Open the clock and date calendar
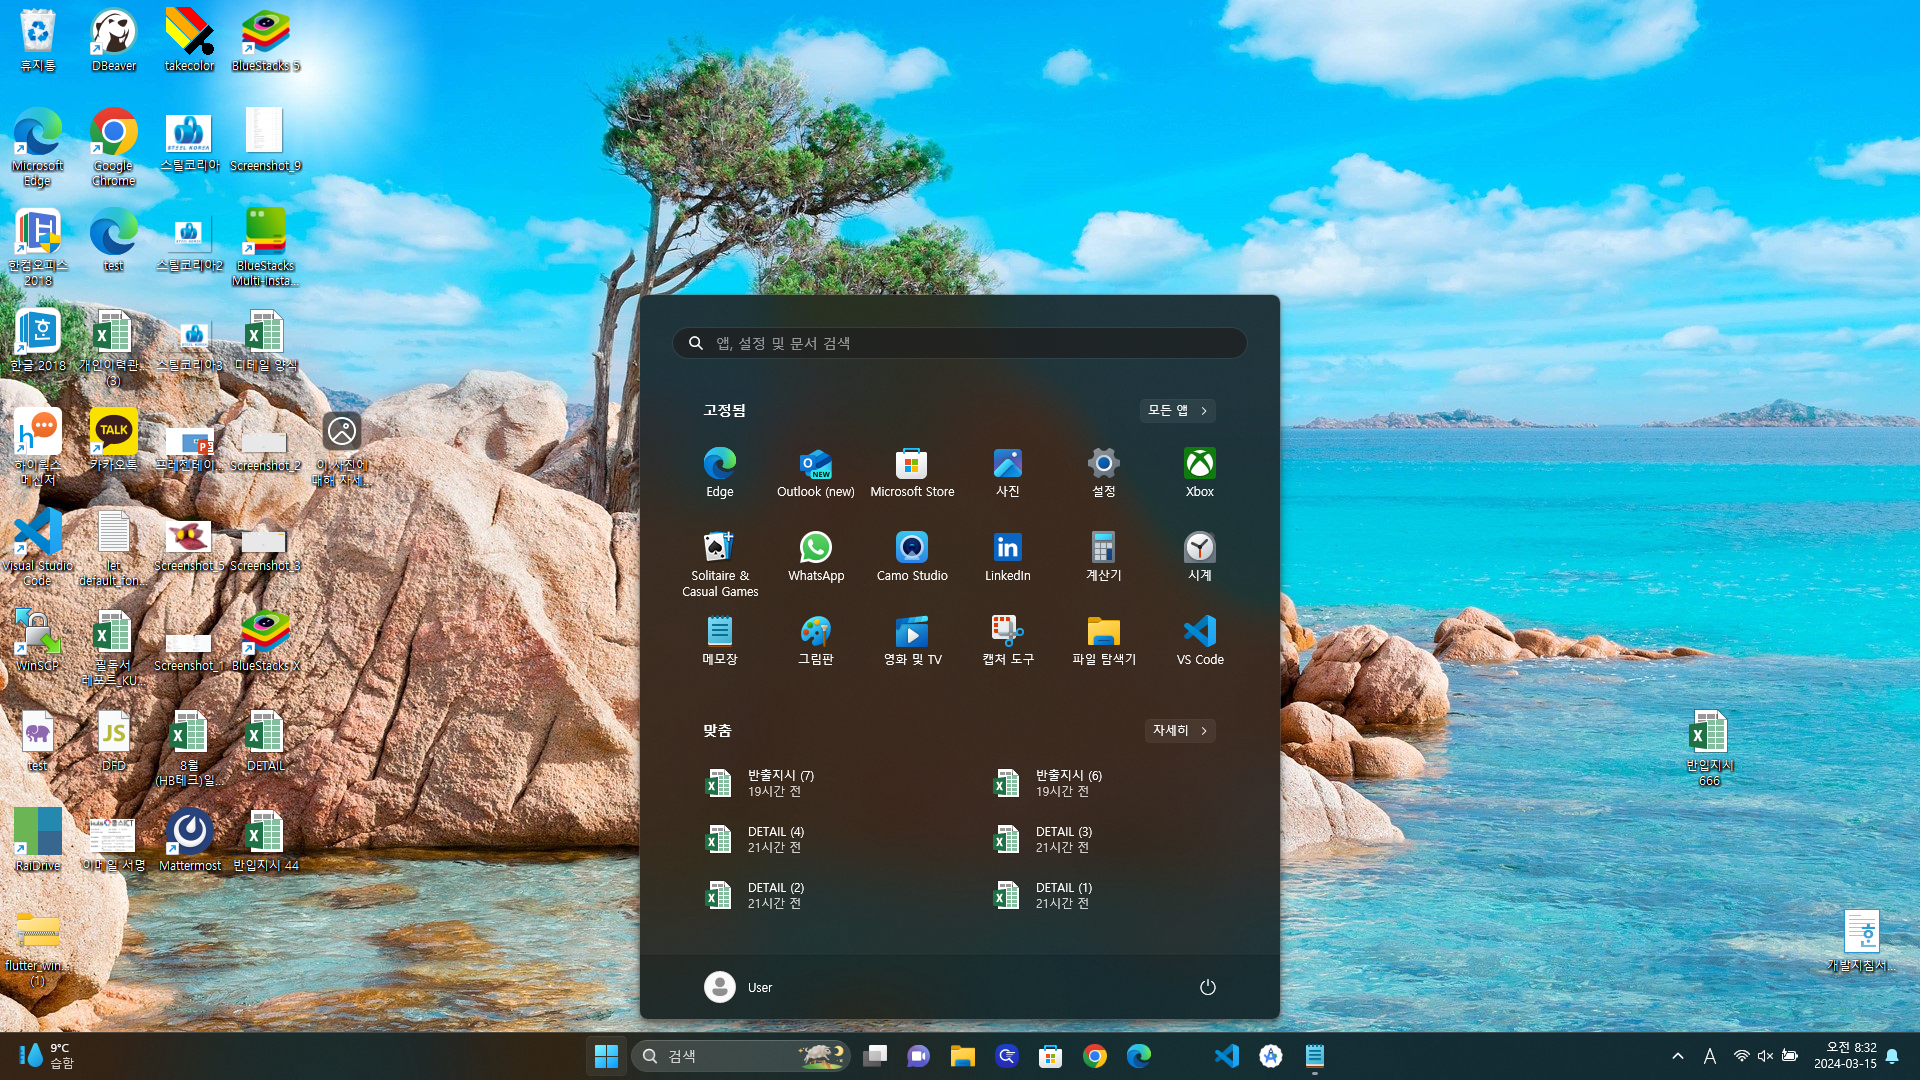 click(x=1845, y=1056)
